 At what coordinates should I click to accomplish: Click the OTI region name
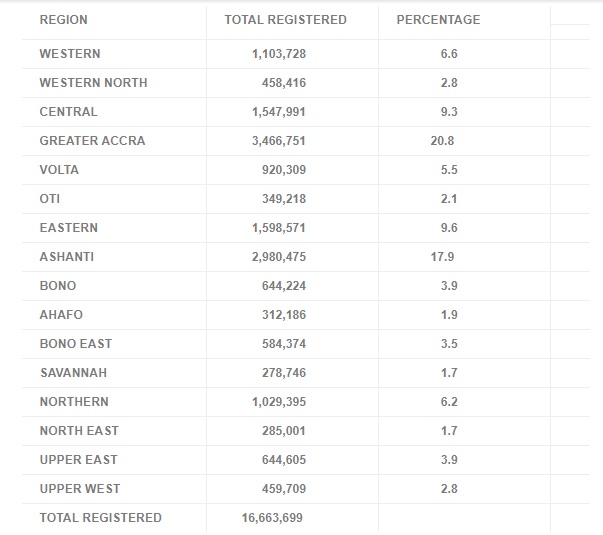pyautogui.click(x=50, y=199)
